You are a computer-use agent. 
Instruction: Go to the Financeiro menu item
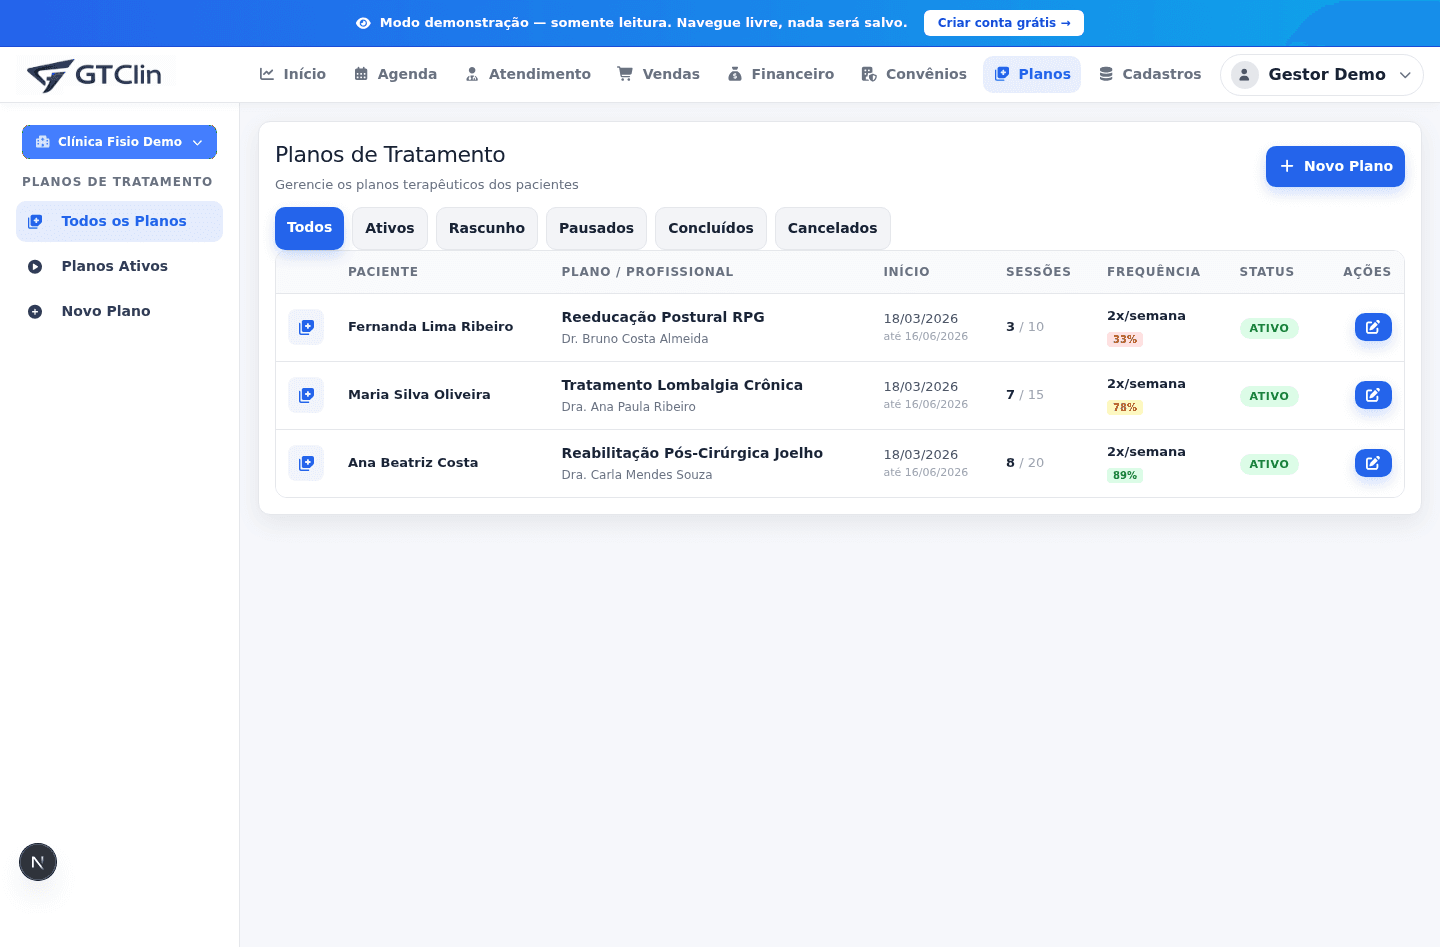(x=781, y=74)
